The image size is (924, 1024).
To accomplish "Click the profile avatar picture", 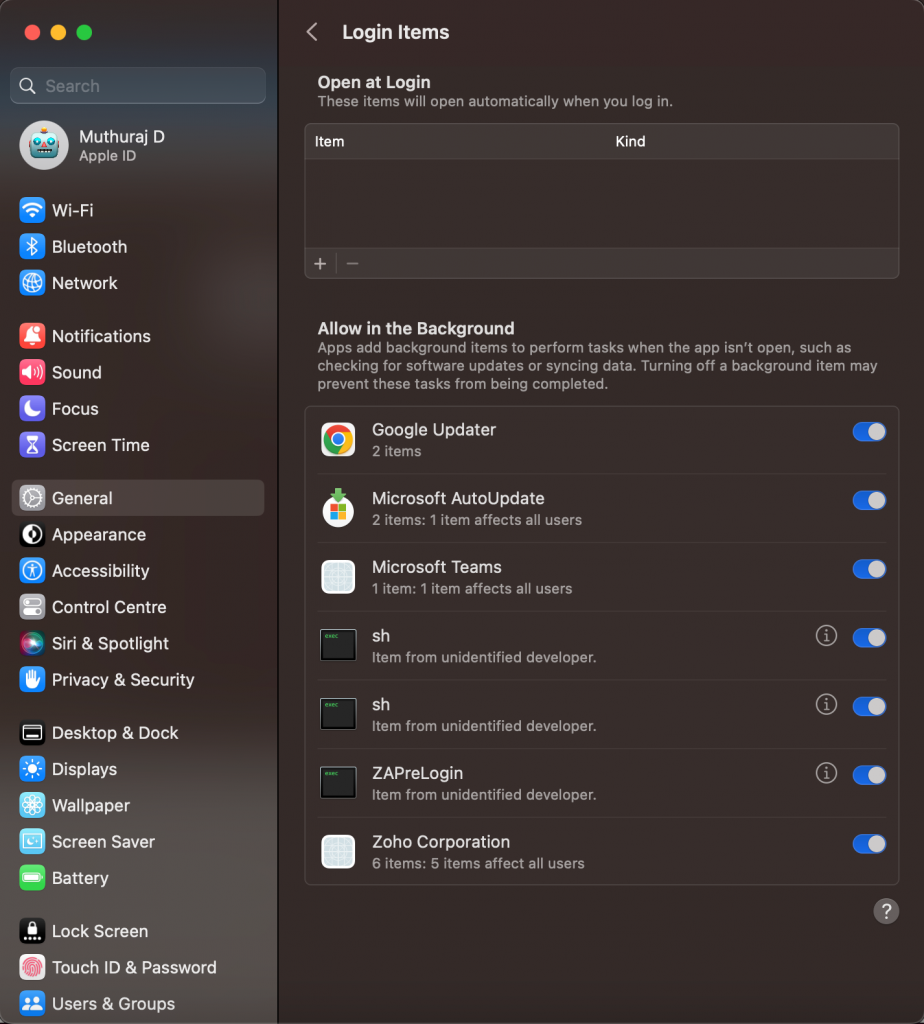I will coord(44,145).
